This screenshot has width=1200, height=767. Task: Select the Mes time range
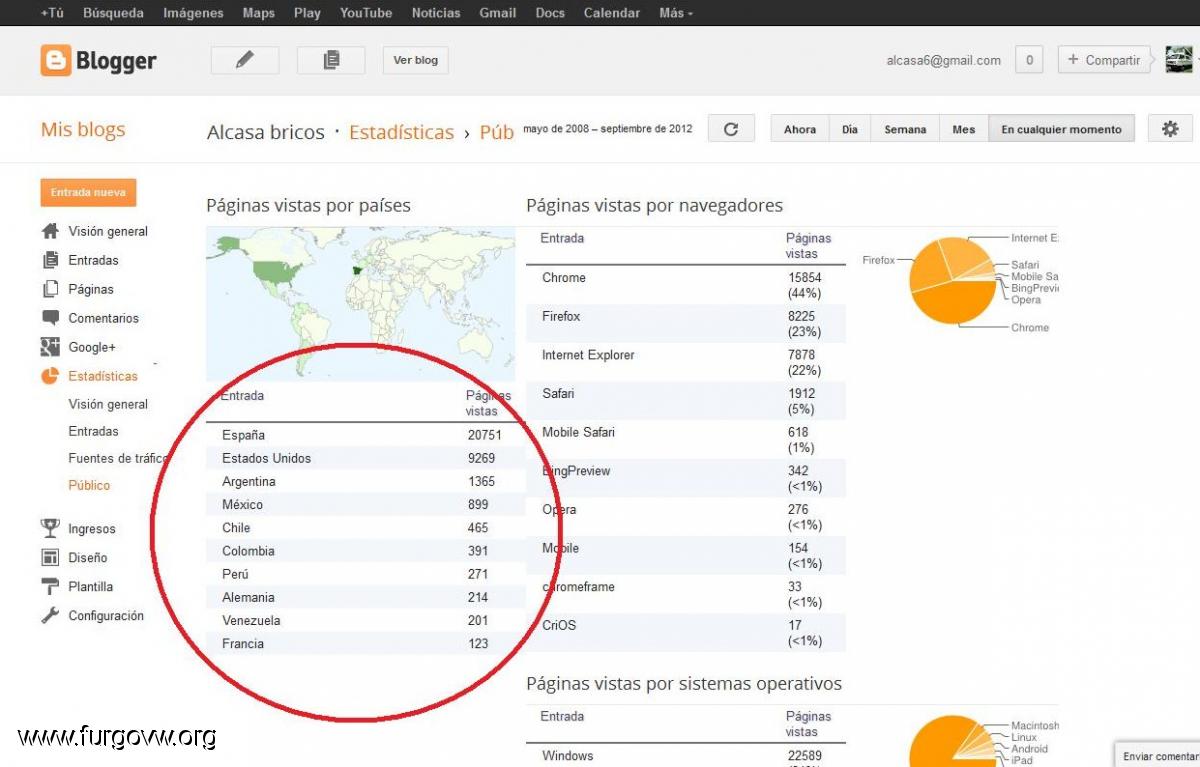coord(964,129)
